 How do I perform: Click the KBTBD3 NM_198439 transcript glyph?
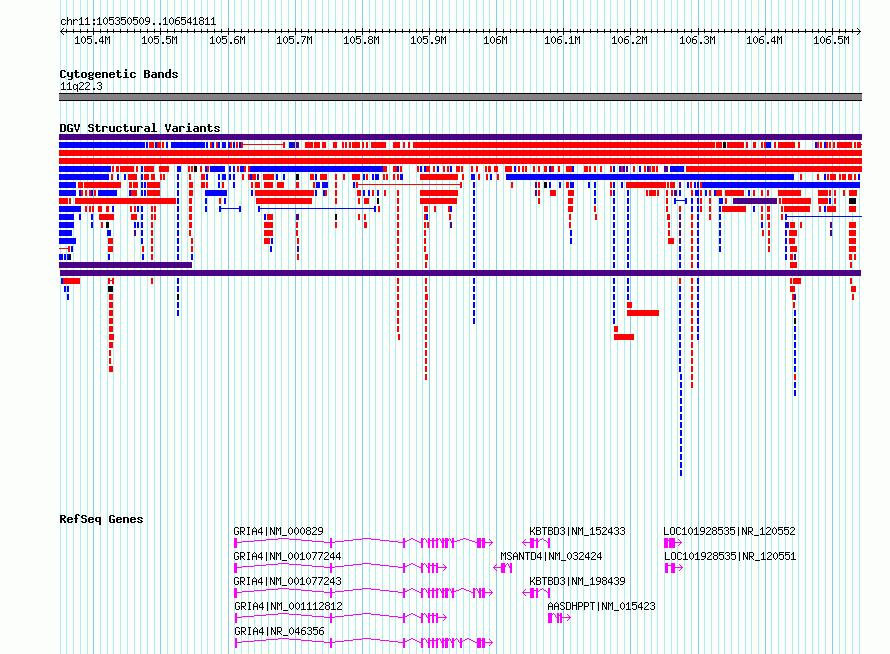click(536, 593)
